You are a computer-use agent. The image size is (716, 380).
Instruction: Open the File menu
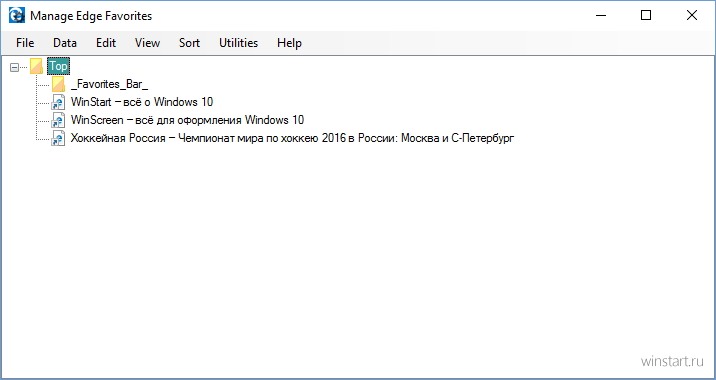[25, 43]
